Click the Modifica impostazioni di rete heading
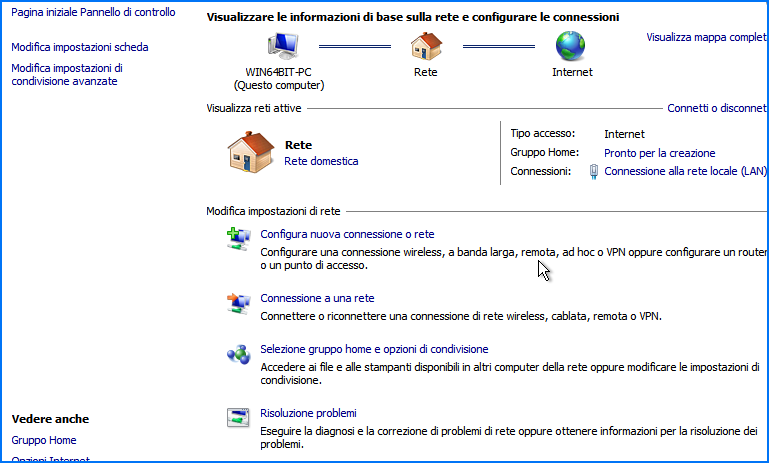Viewport: 769px width, 463px height. (x=273, y=211)
